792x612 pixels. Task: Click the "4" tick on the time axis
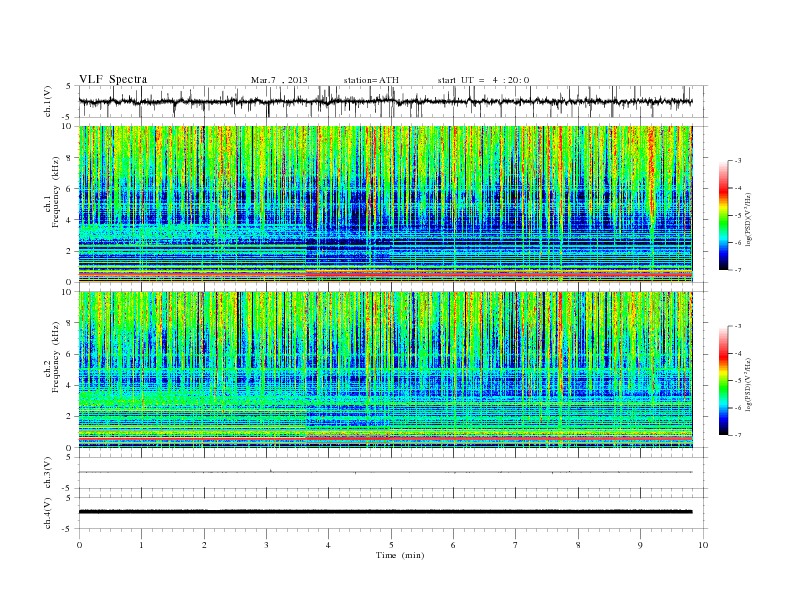coord(329,545)
